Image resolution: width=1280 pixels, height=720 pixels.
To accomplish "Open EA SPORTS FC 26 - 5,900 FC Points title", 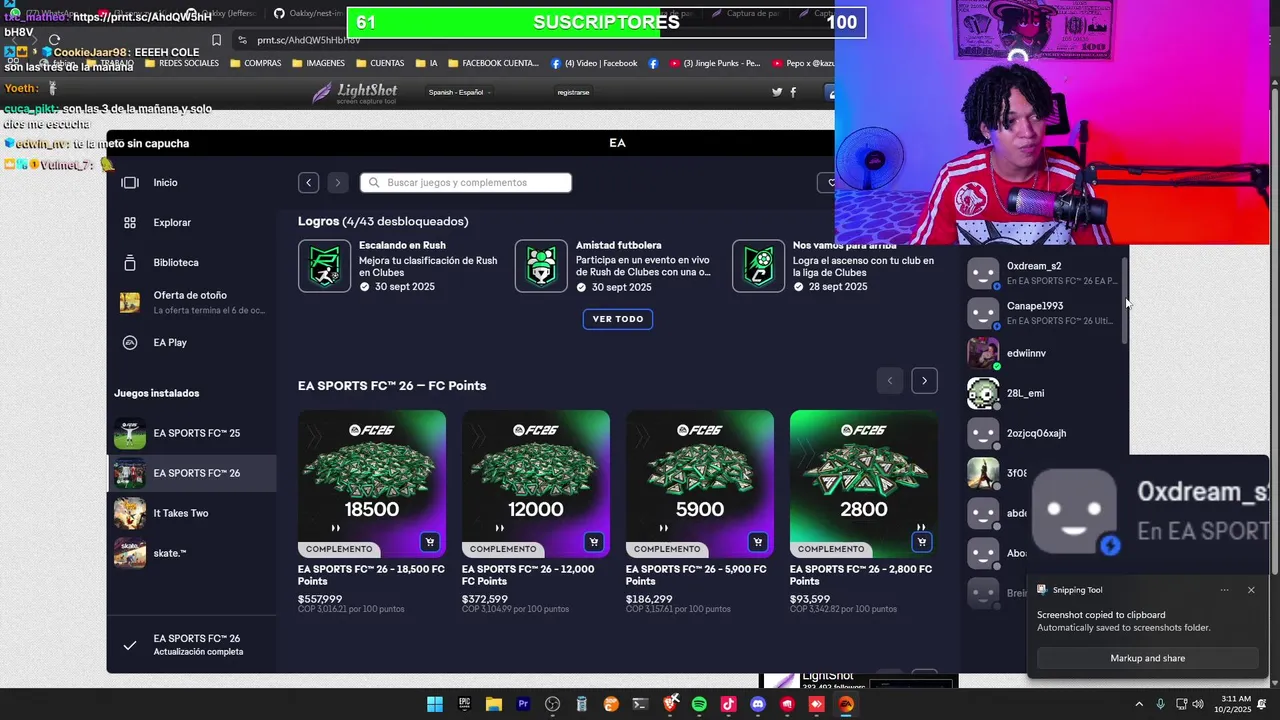I will click(x=696, y=575).
